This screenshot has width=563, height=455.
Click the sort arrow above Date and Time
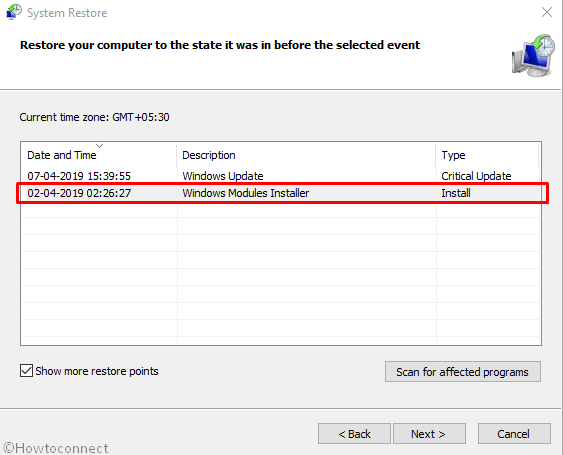pyautogui.click(x=99, y=146)
